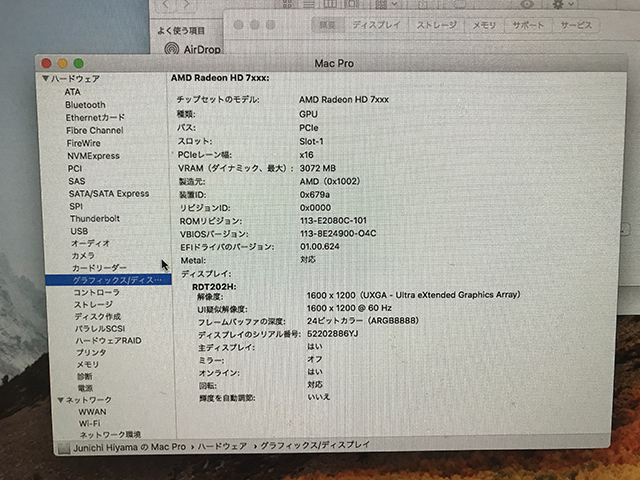Click the green zoom button of Mac Pro window

coord(78,63)
